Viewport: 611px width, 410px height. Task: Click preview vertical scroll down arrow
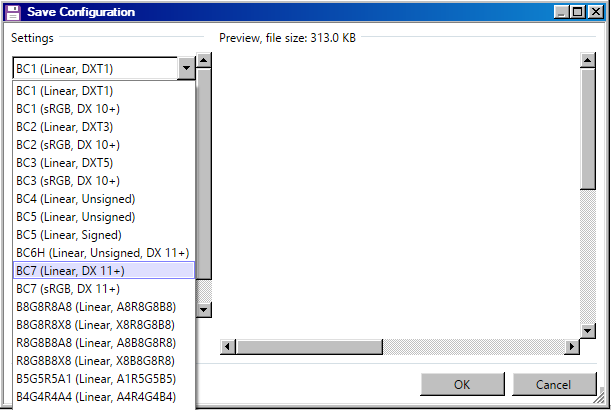pos(588,331)
